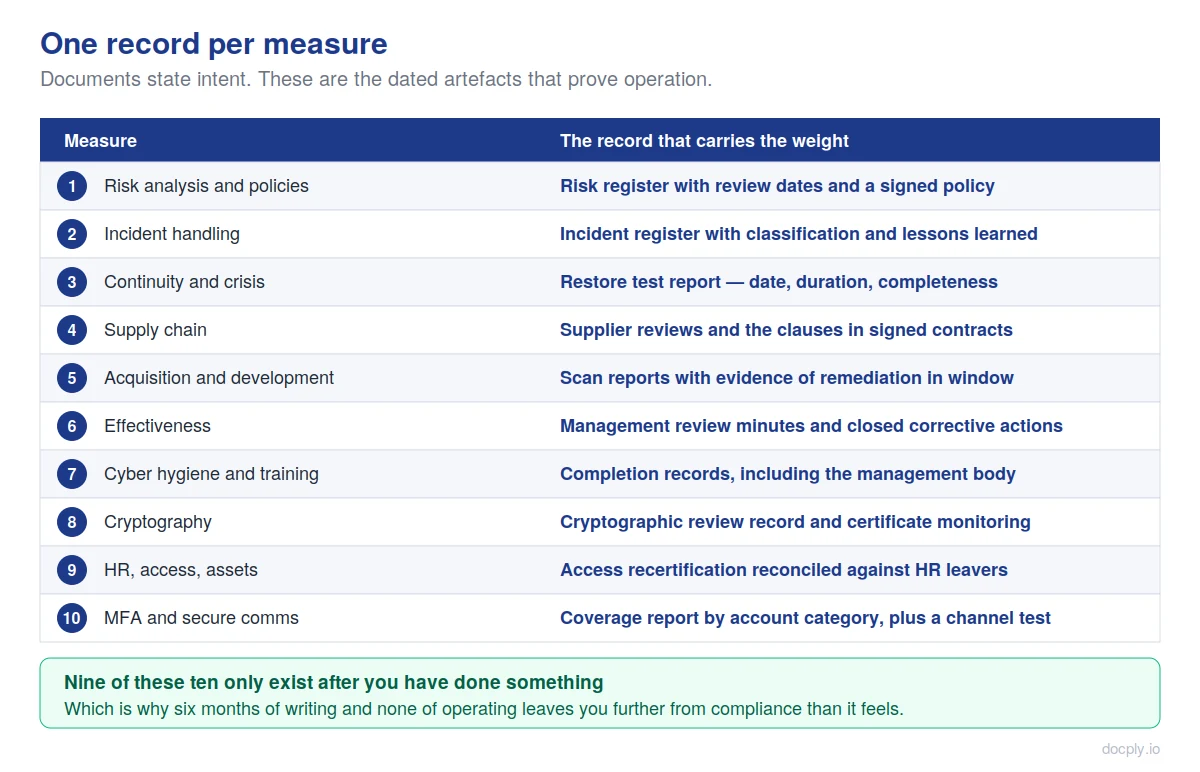Select the 'HR, access, assets' text
The height and width of the screenshot is (772, 1200).
pyautogui.click(x=181, y=570)
